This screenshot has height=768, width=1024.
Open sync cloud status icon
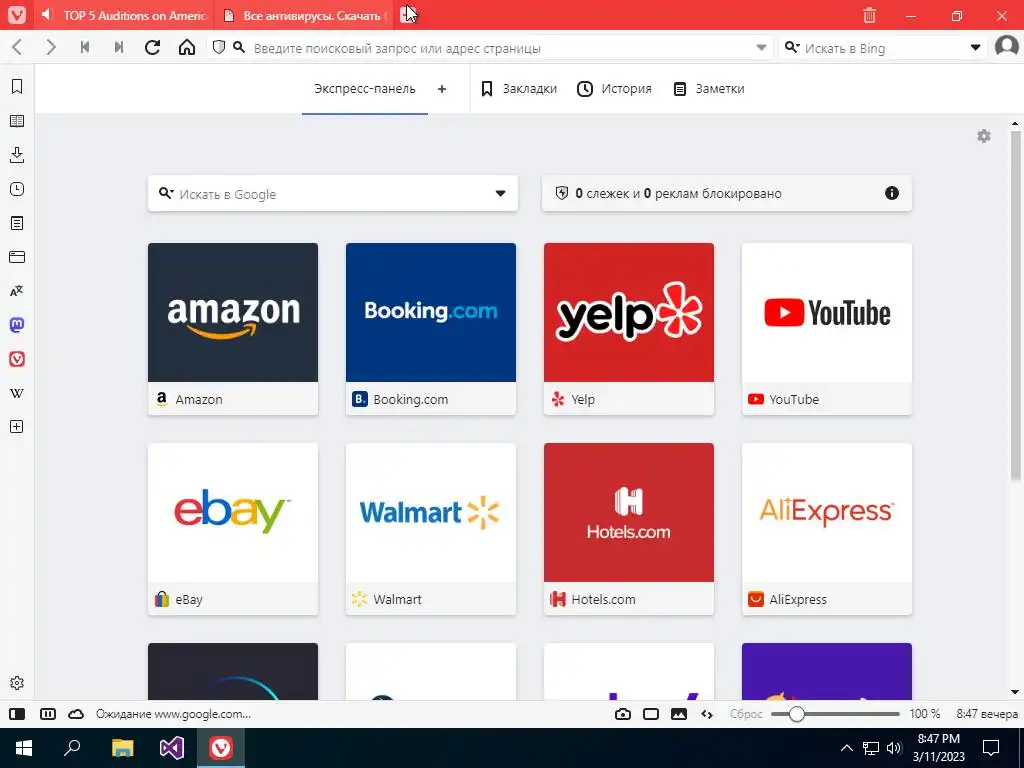point(76,714)
